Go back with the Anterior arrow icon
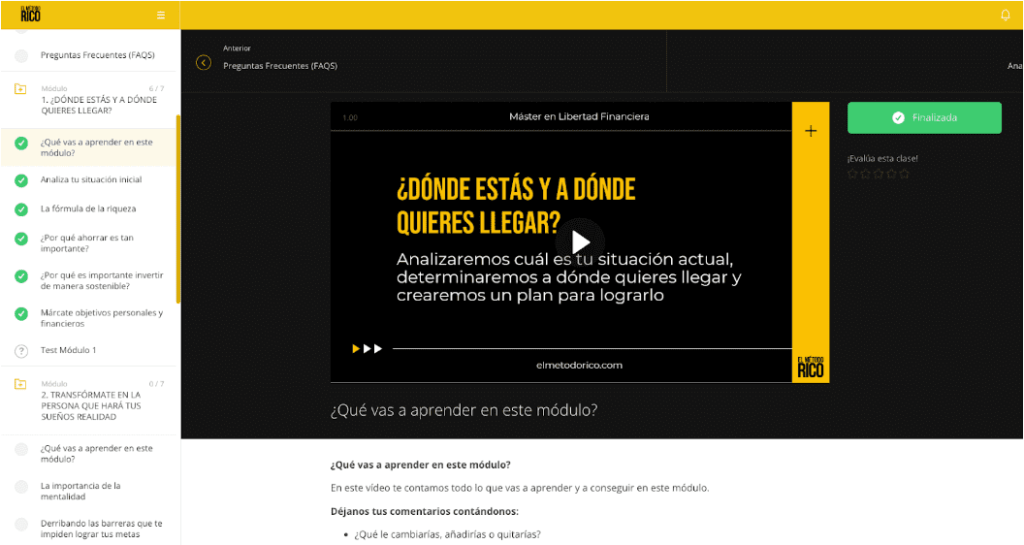 pos(204,63)
